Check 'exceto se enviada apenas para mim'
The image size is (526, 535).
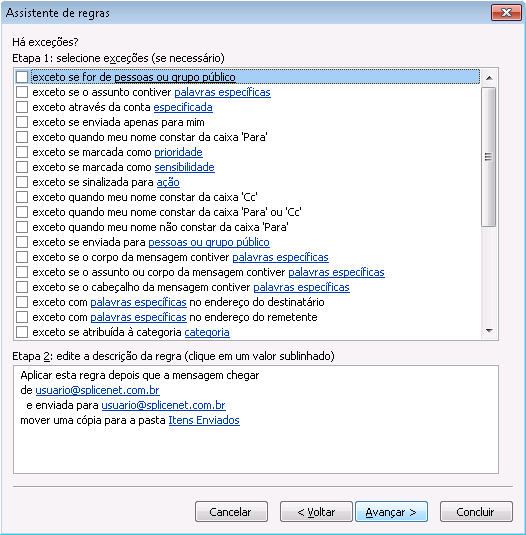(22, 122)
